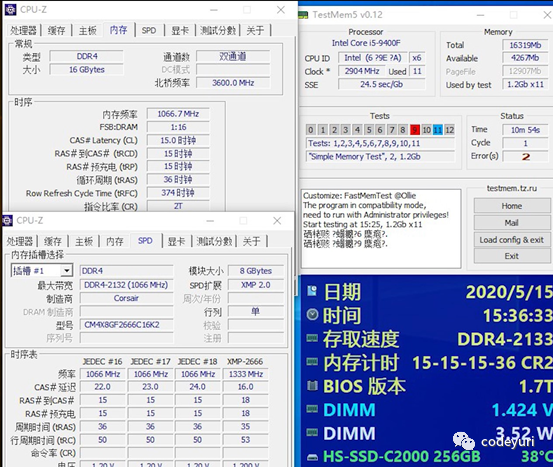Switch to 内存 tab in lower CPU-Z window
Image resolution: width=553 pixels, height=467 pixels.
[115, 242]
